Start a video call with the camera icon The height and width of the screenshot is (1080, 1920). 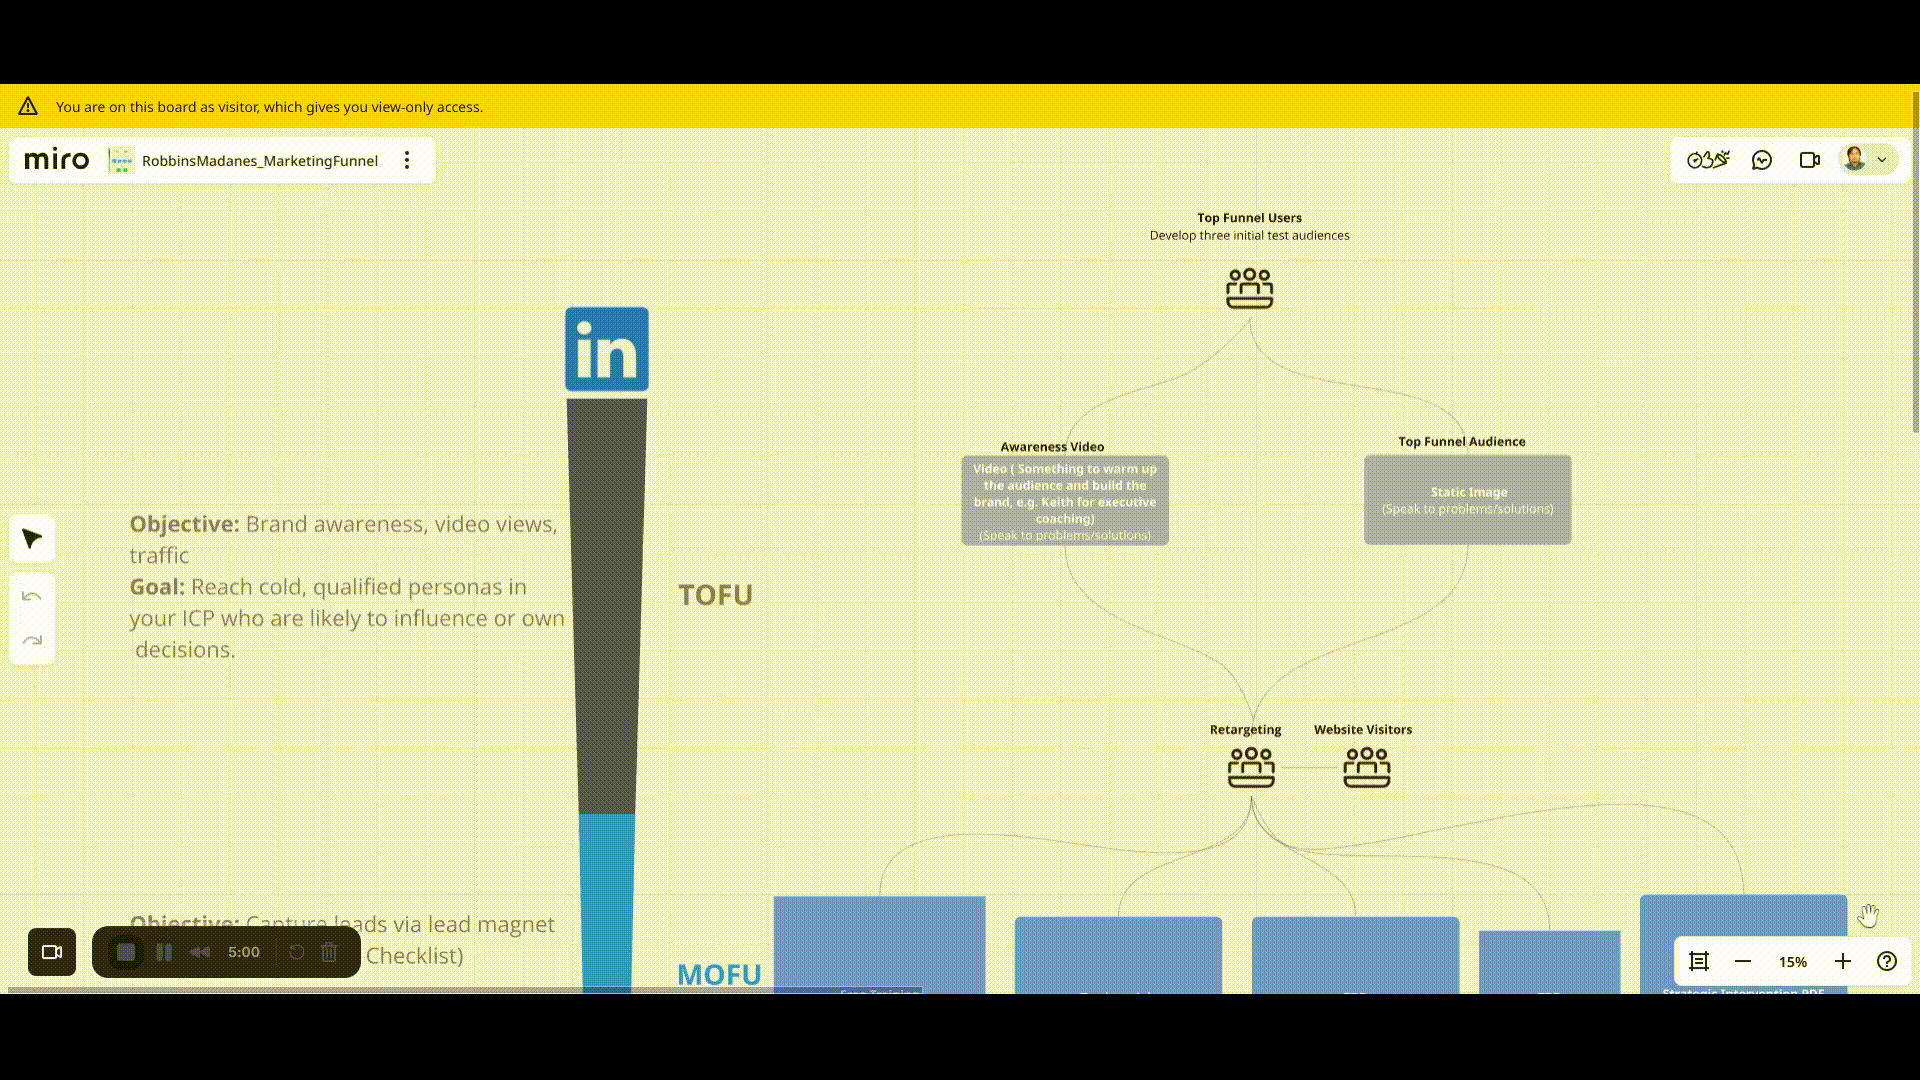1810,159
